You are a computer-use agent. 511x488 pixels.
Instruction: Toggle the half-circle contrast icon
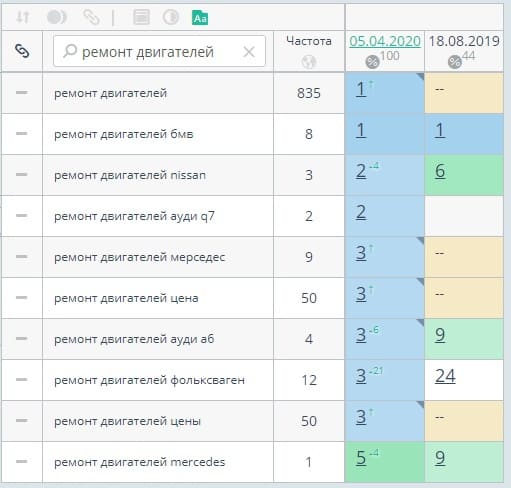point(171,17)
